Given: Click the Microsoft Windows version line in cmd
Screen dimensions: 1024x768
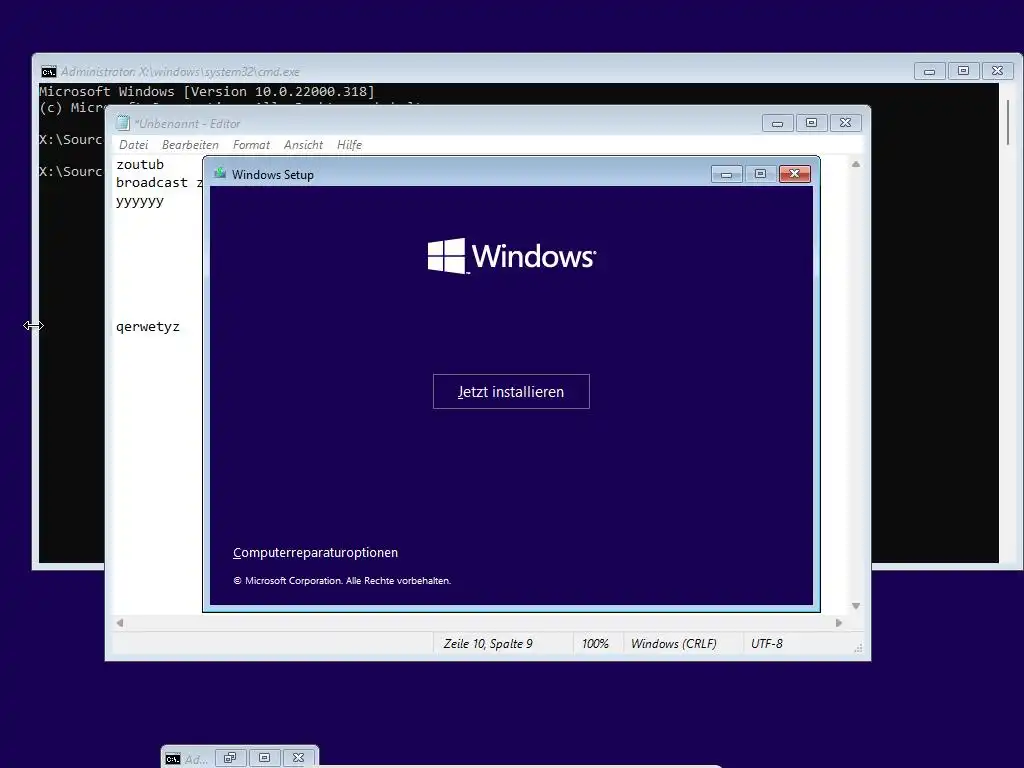Looking at the screenshot, I should click(x=207, y=91).
